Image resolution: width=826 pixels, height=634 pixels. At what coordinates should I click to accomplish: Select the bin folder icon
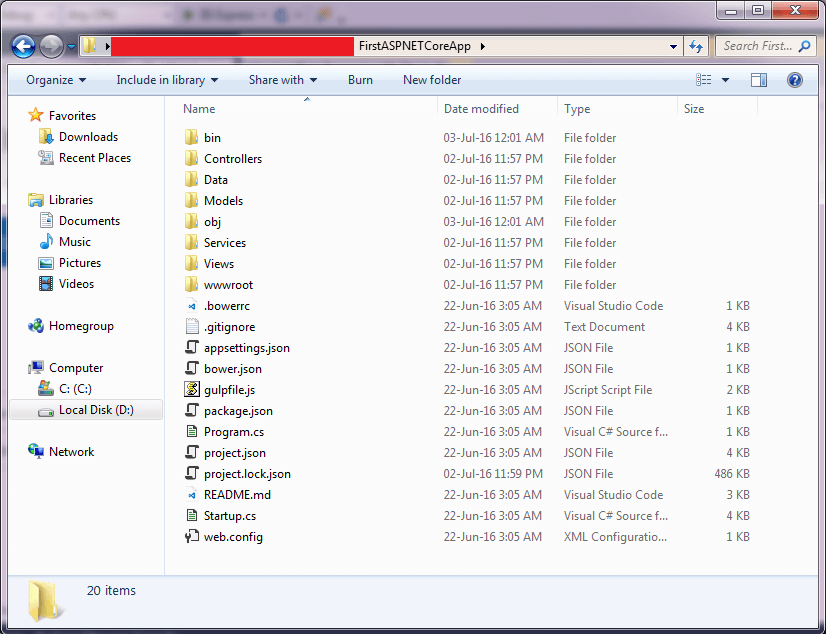(191, 137)
